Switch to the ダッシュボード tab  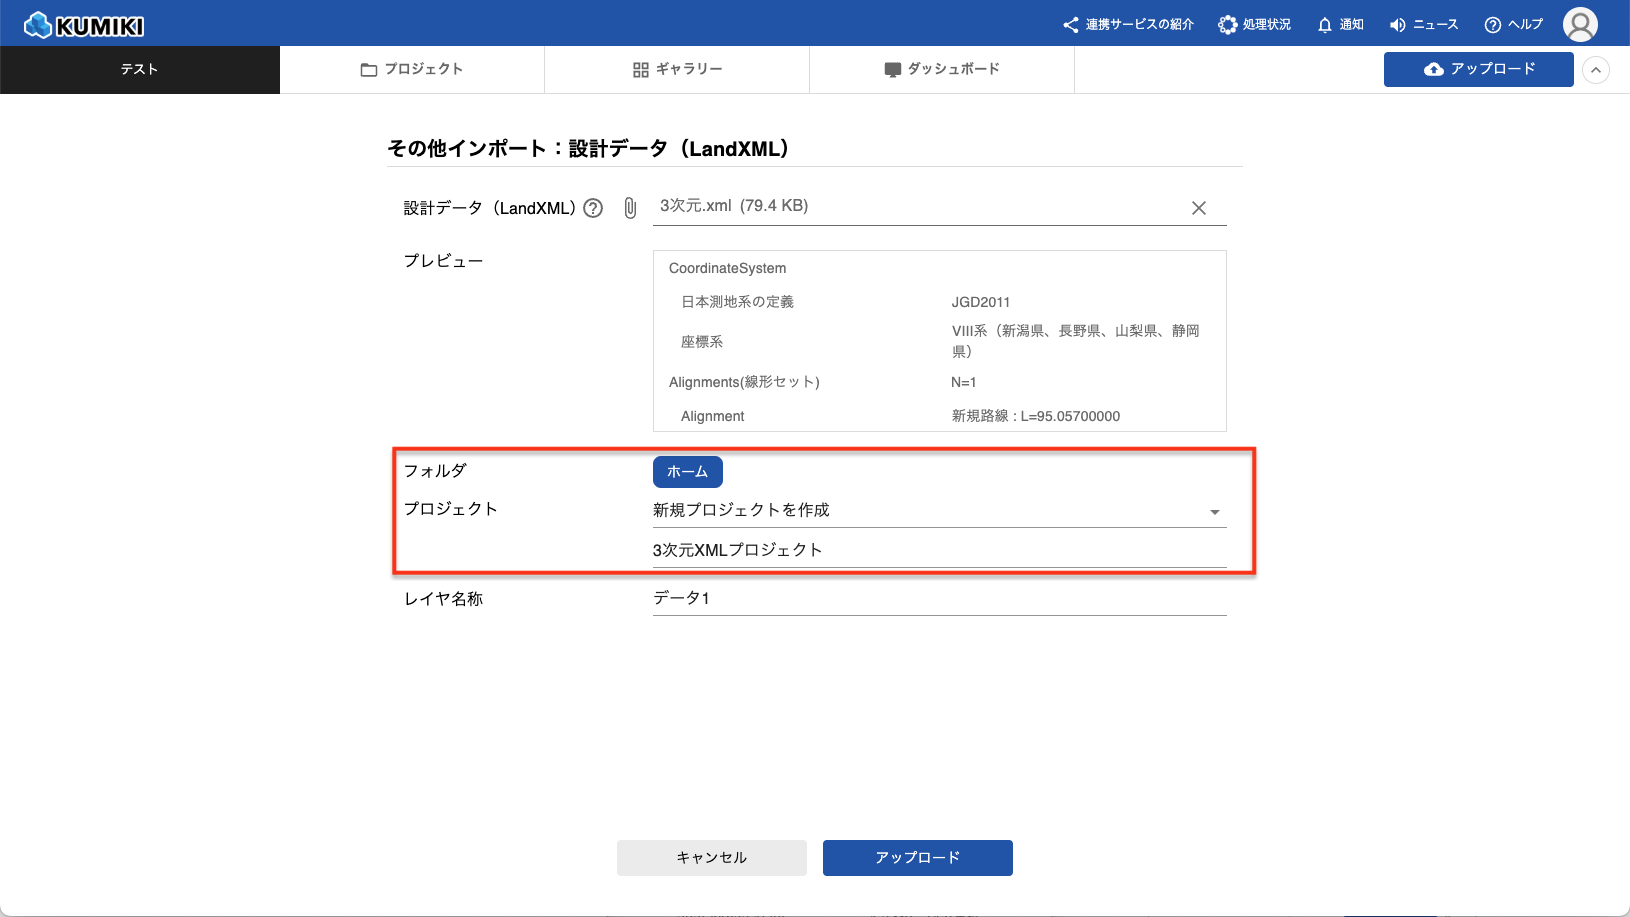pos(942,69)
